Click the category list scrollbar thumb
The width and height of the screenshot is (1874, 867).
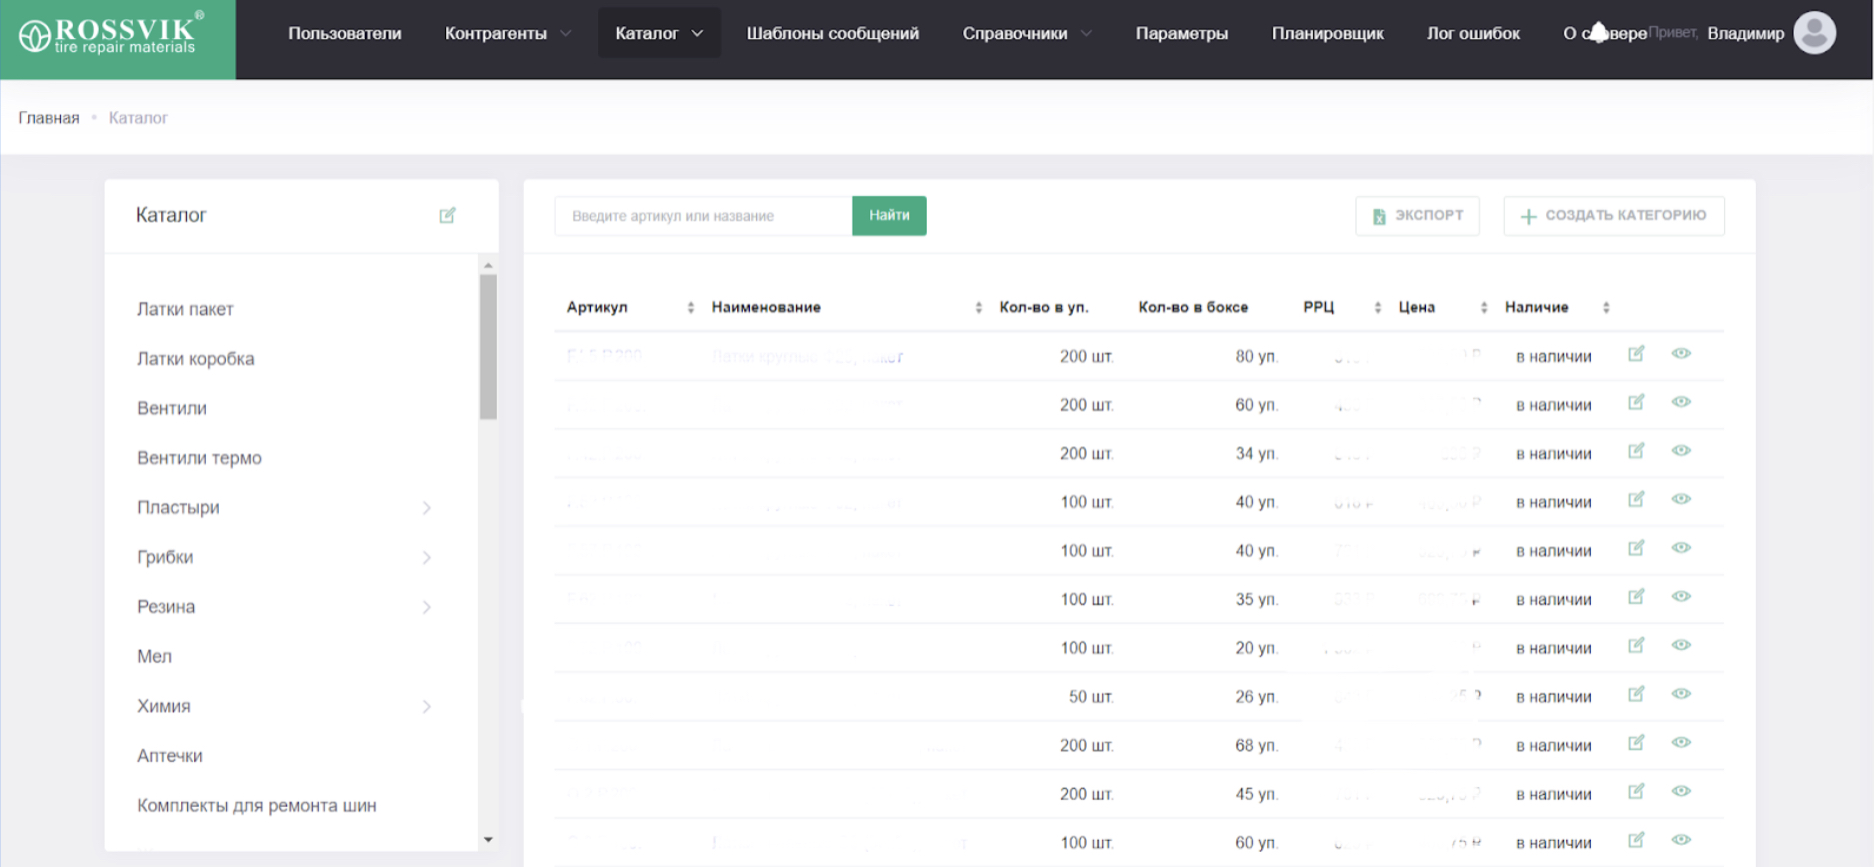[x=488, y=346]
